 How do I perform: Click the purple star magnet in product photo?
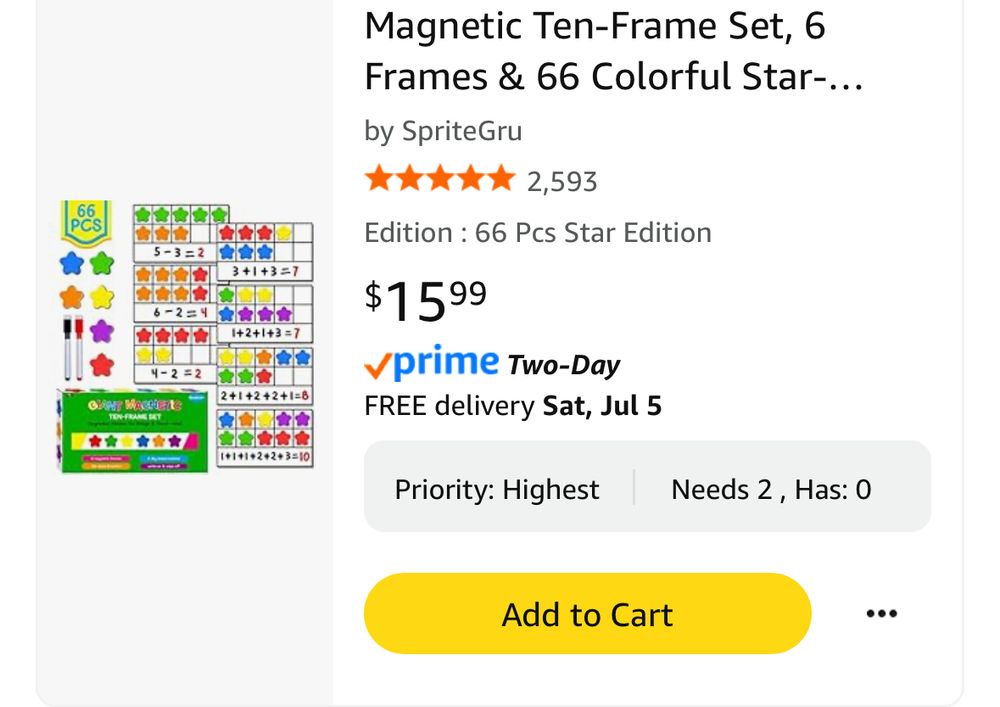coord(101,331)
